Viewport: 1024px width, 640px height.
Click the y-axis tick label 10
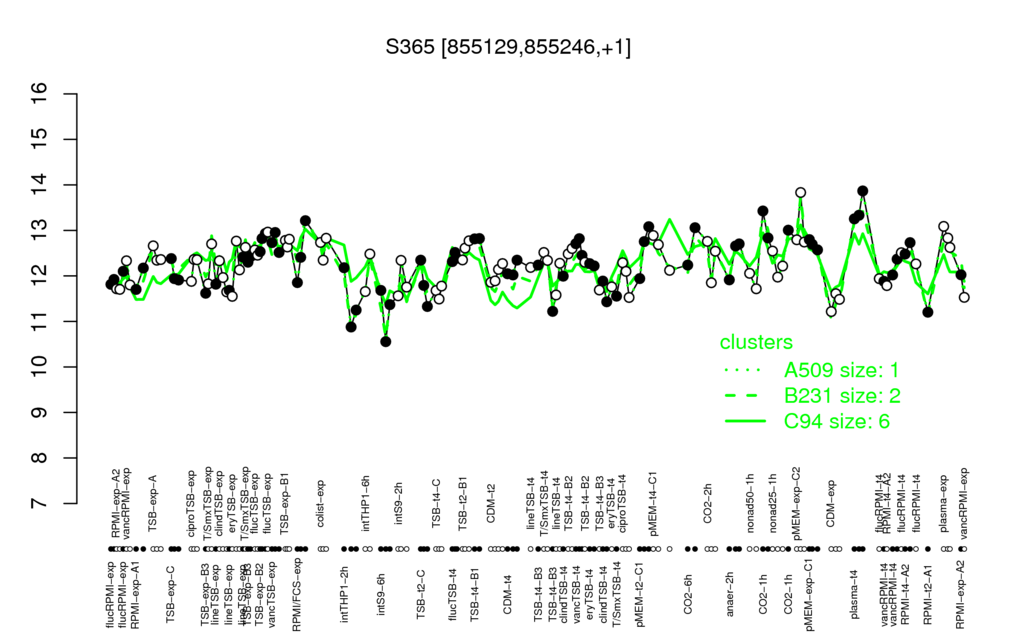(x=40, y=367)
